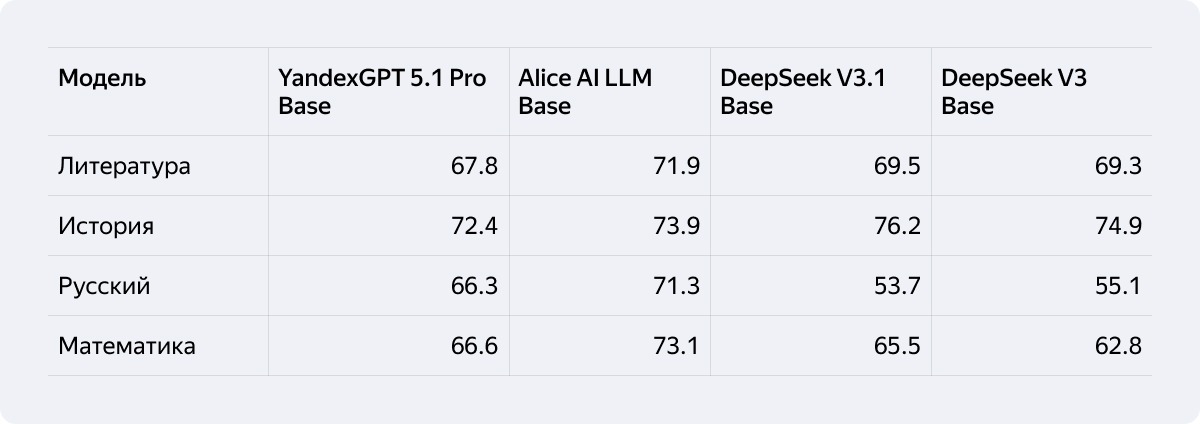1200x424 pixels.
Task: Select the 72.4 History score cell
Action: pos(474,226)
